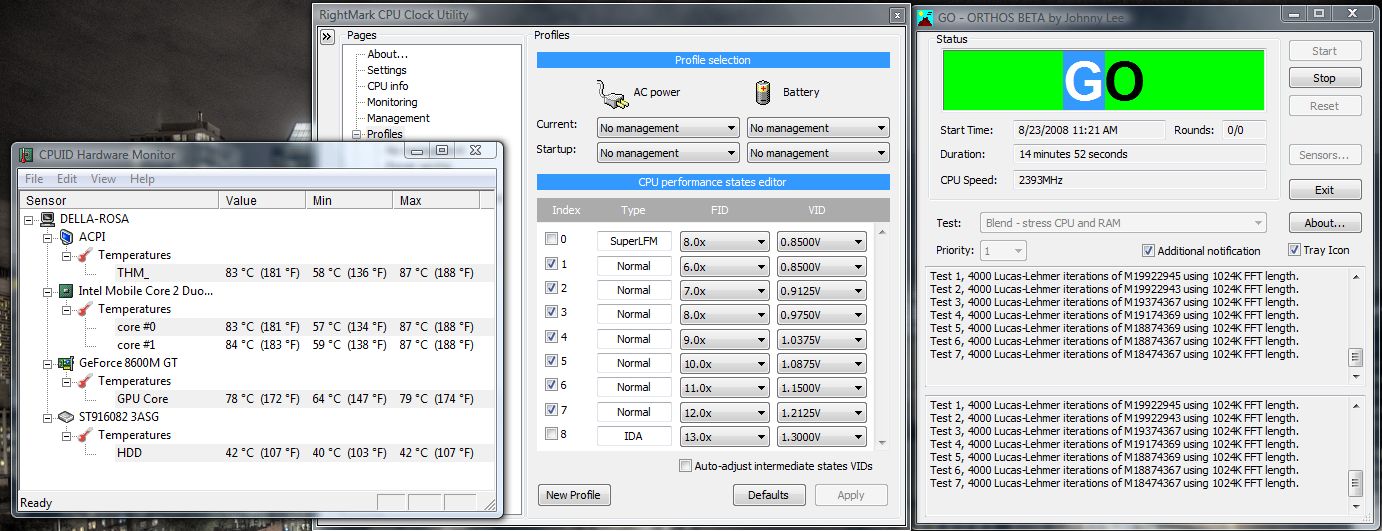Open the Edit menu in Hardware Monitor
1382x531 pixels.
(67, 179)
